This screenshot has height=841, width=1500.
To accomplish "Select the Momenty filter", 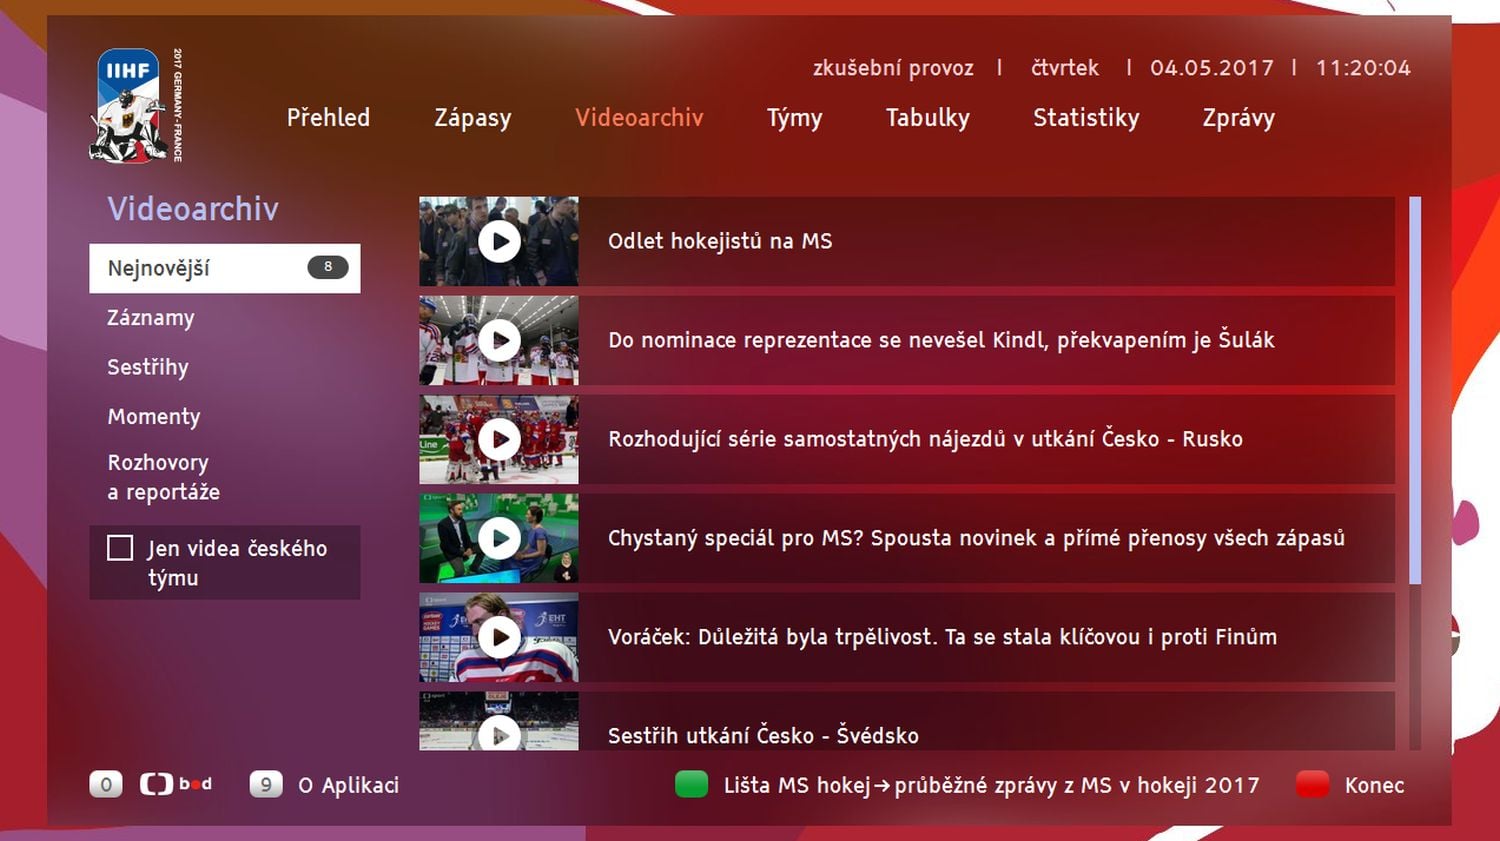I will click(153, 417).
